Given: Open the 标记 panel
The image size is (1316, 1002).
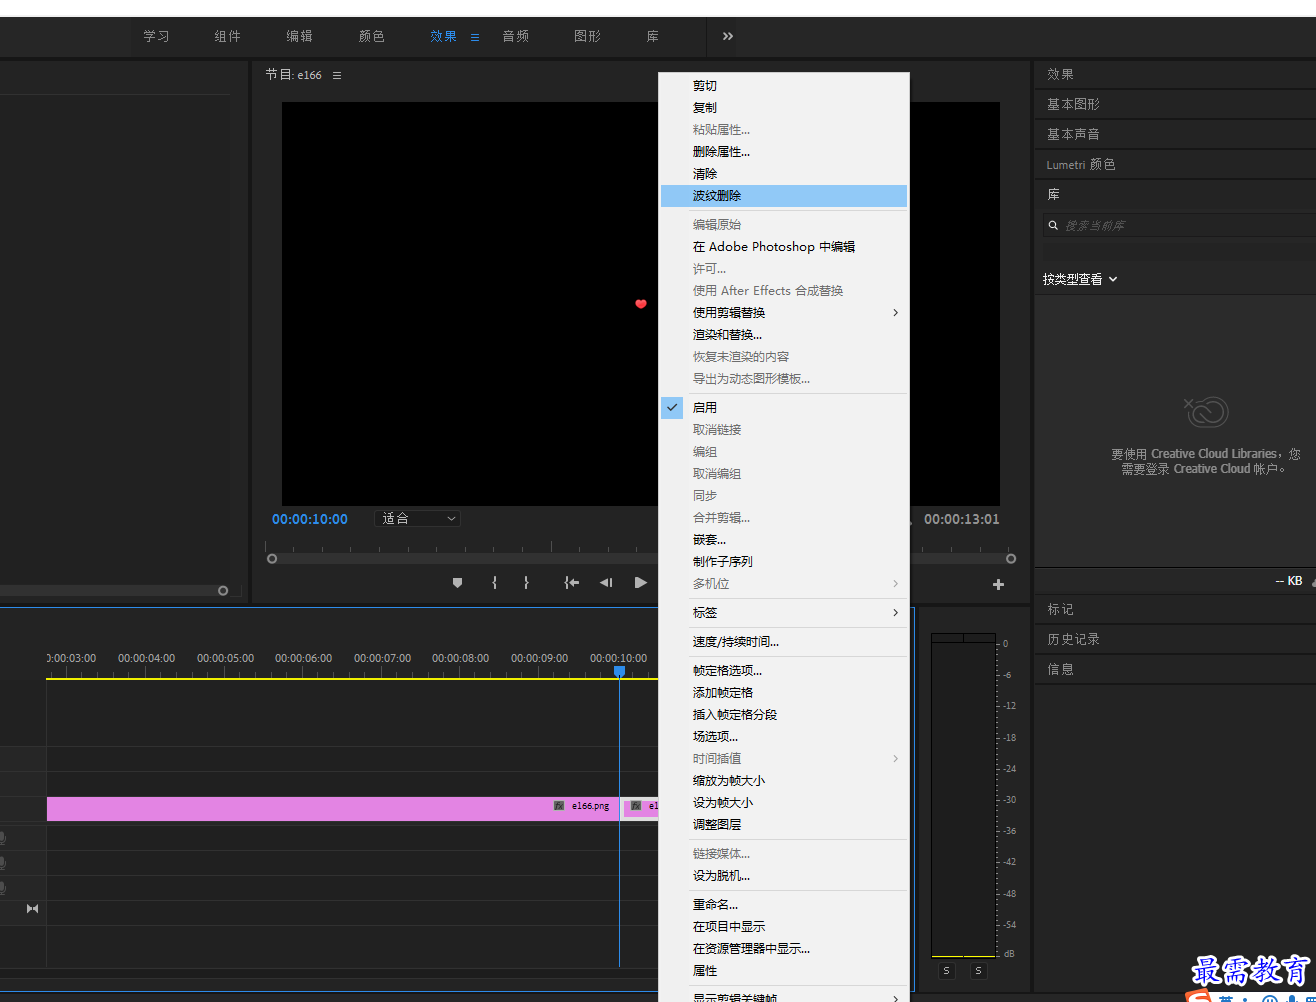Looking at the screenshot, I should (1060, 609).
